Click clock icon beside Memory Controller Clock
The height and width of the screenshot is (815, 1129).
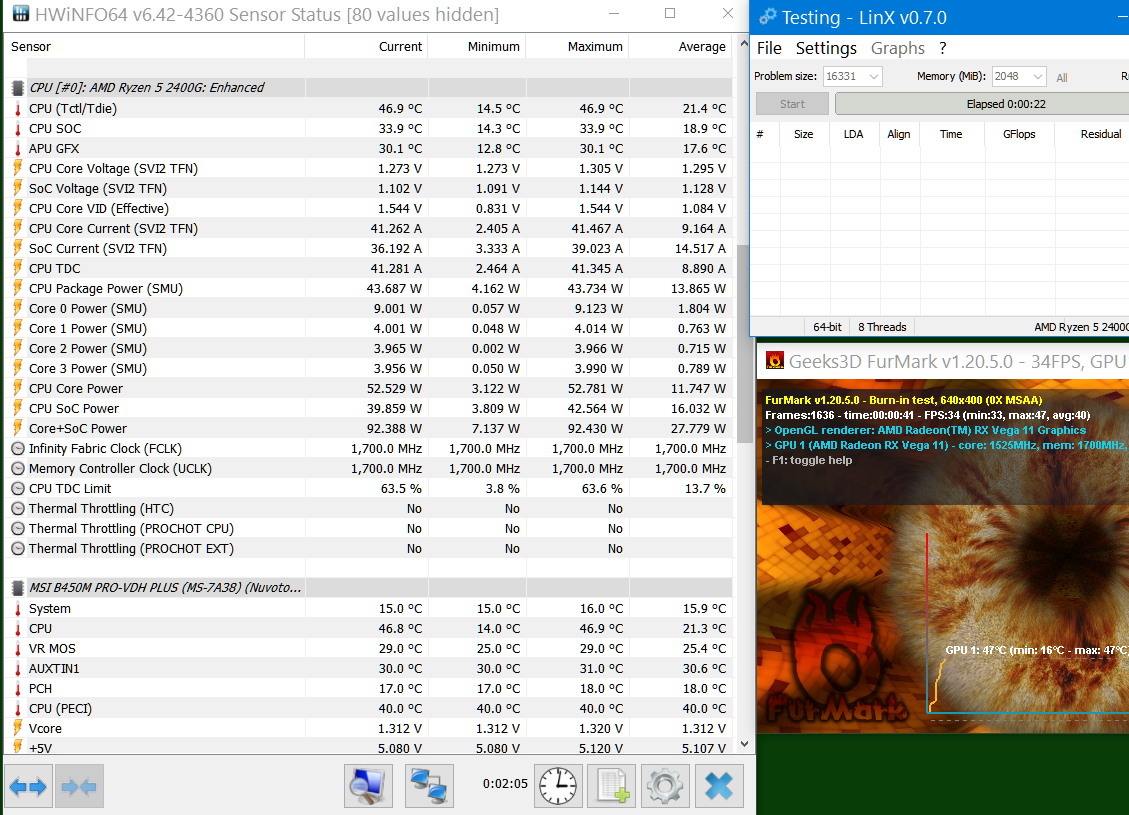[18, 469]
